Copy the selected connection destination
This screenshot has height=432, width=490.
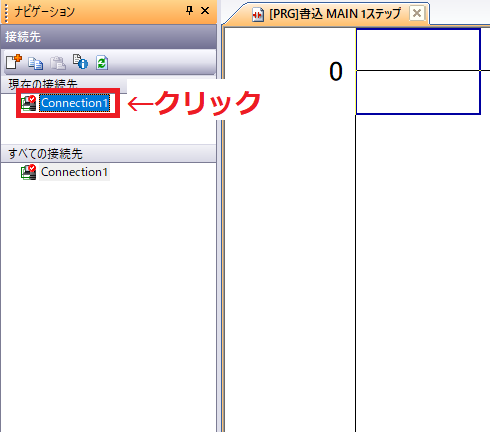35,63
